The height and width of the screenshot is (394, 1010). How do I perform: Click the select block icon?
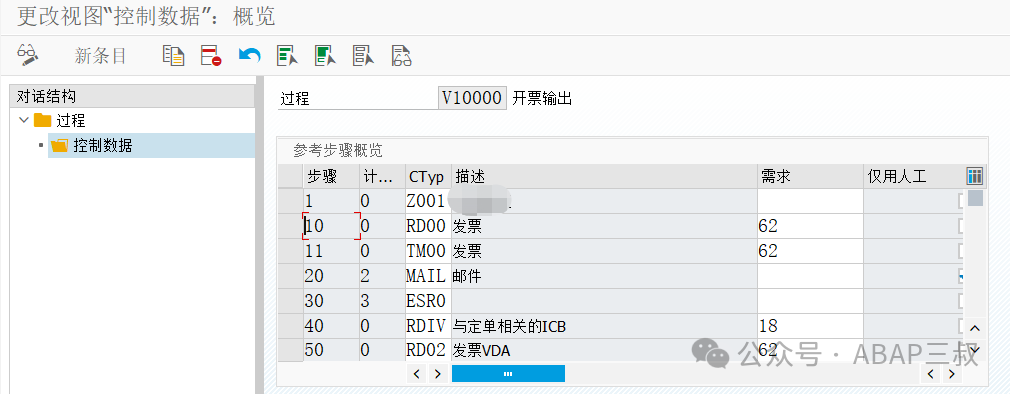click(325, 55)
